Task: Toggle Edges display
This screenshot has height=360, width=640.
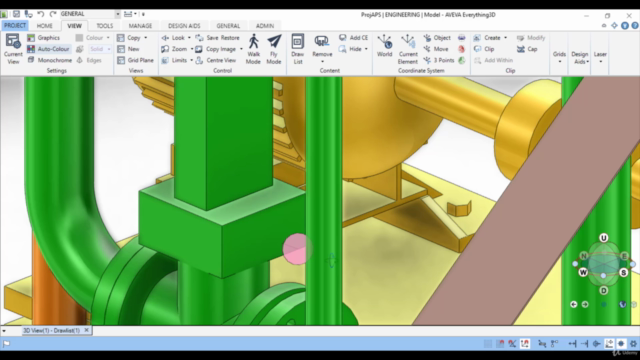Action: [89, 60]
